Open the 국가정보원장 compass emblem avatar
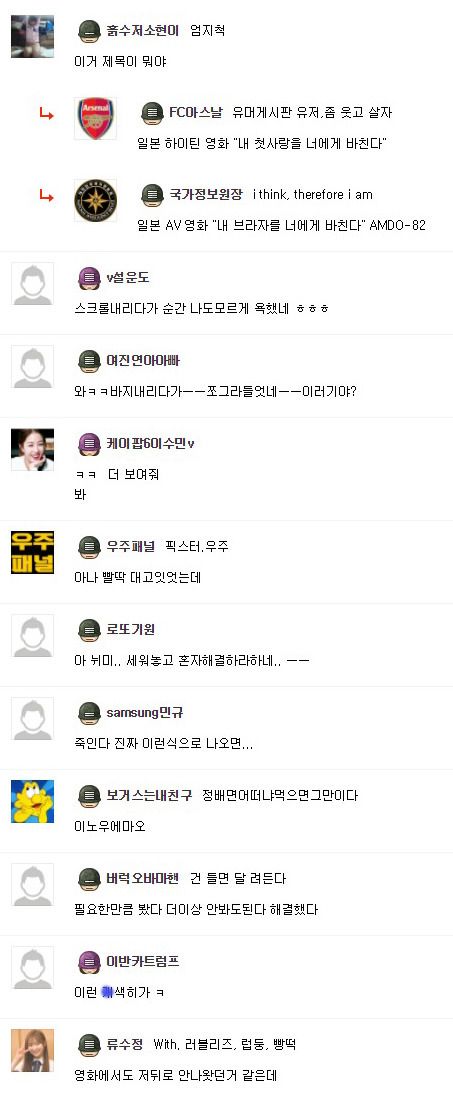The image size is (453, 1098). 95,200
